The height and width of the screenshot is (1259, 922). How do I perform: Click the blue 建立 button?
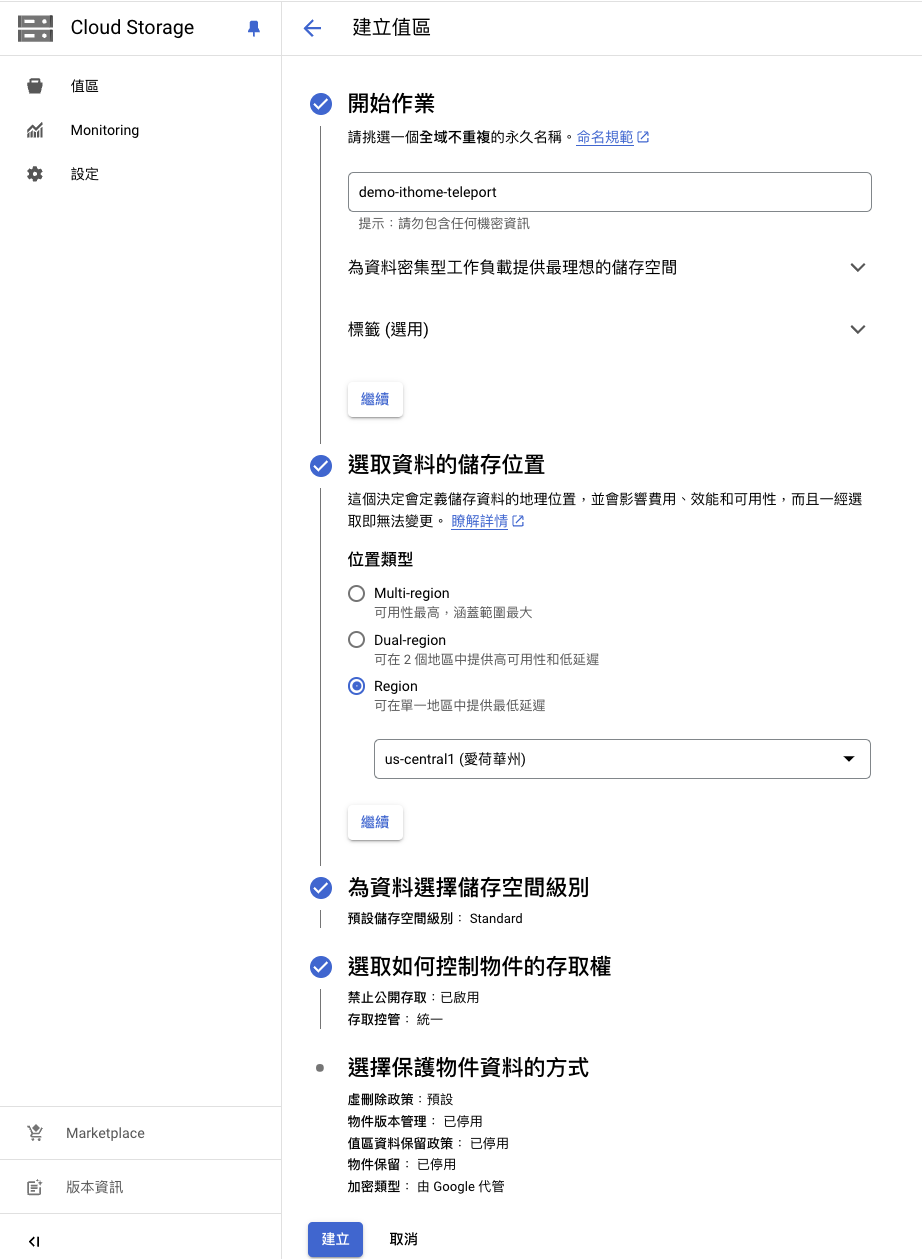coord(335,1239)
